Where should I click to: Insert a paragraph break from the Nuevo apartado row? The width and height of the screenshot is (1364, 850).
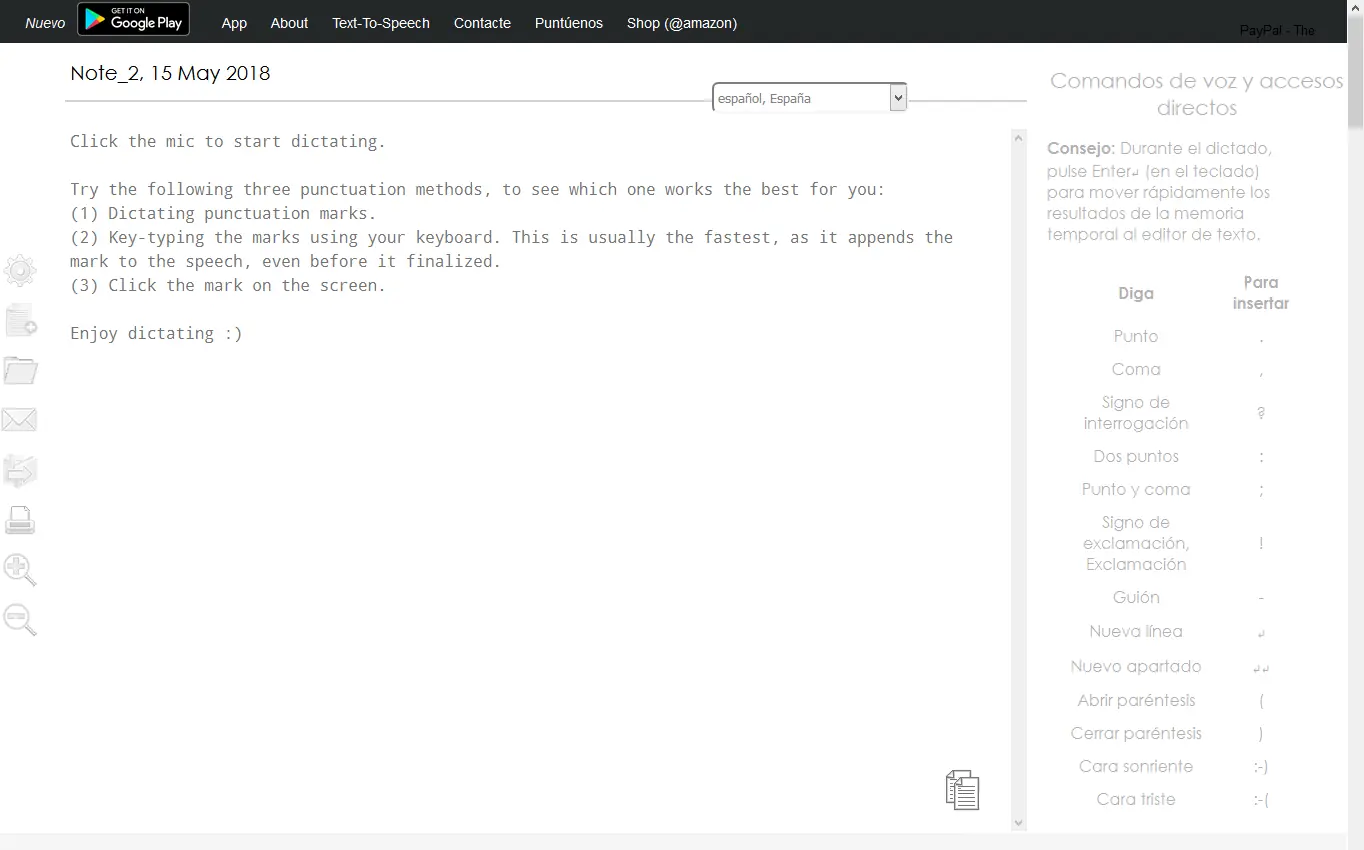pos(1261,668)
